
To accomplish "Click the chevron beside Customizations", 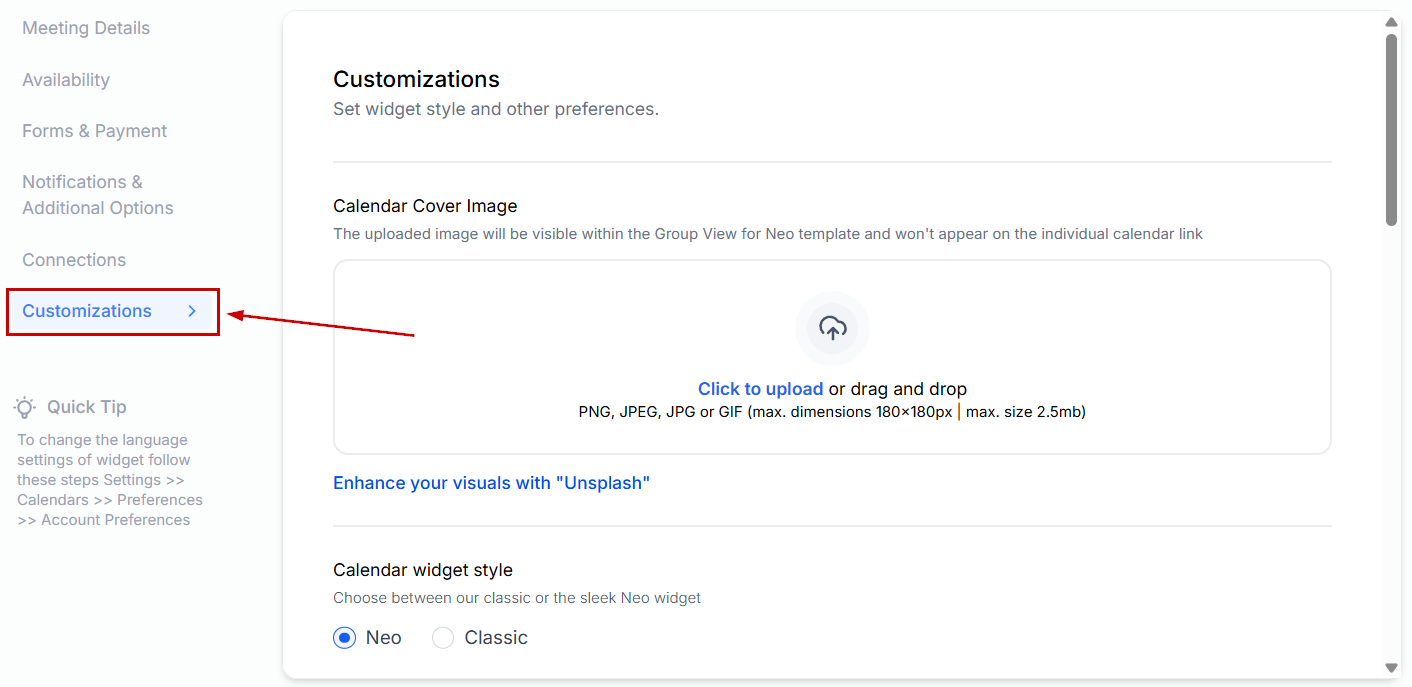I will 192,311.
